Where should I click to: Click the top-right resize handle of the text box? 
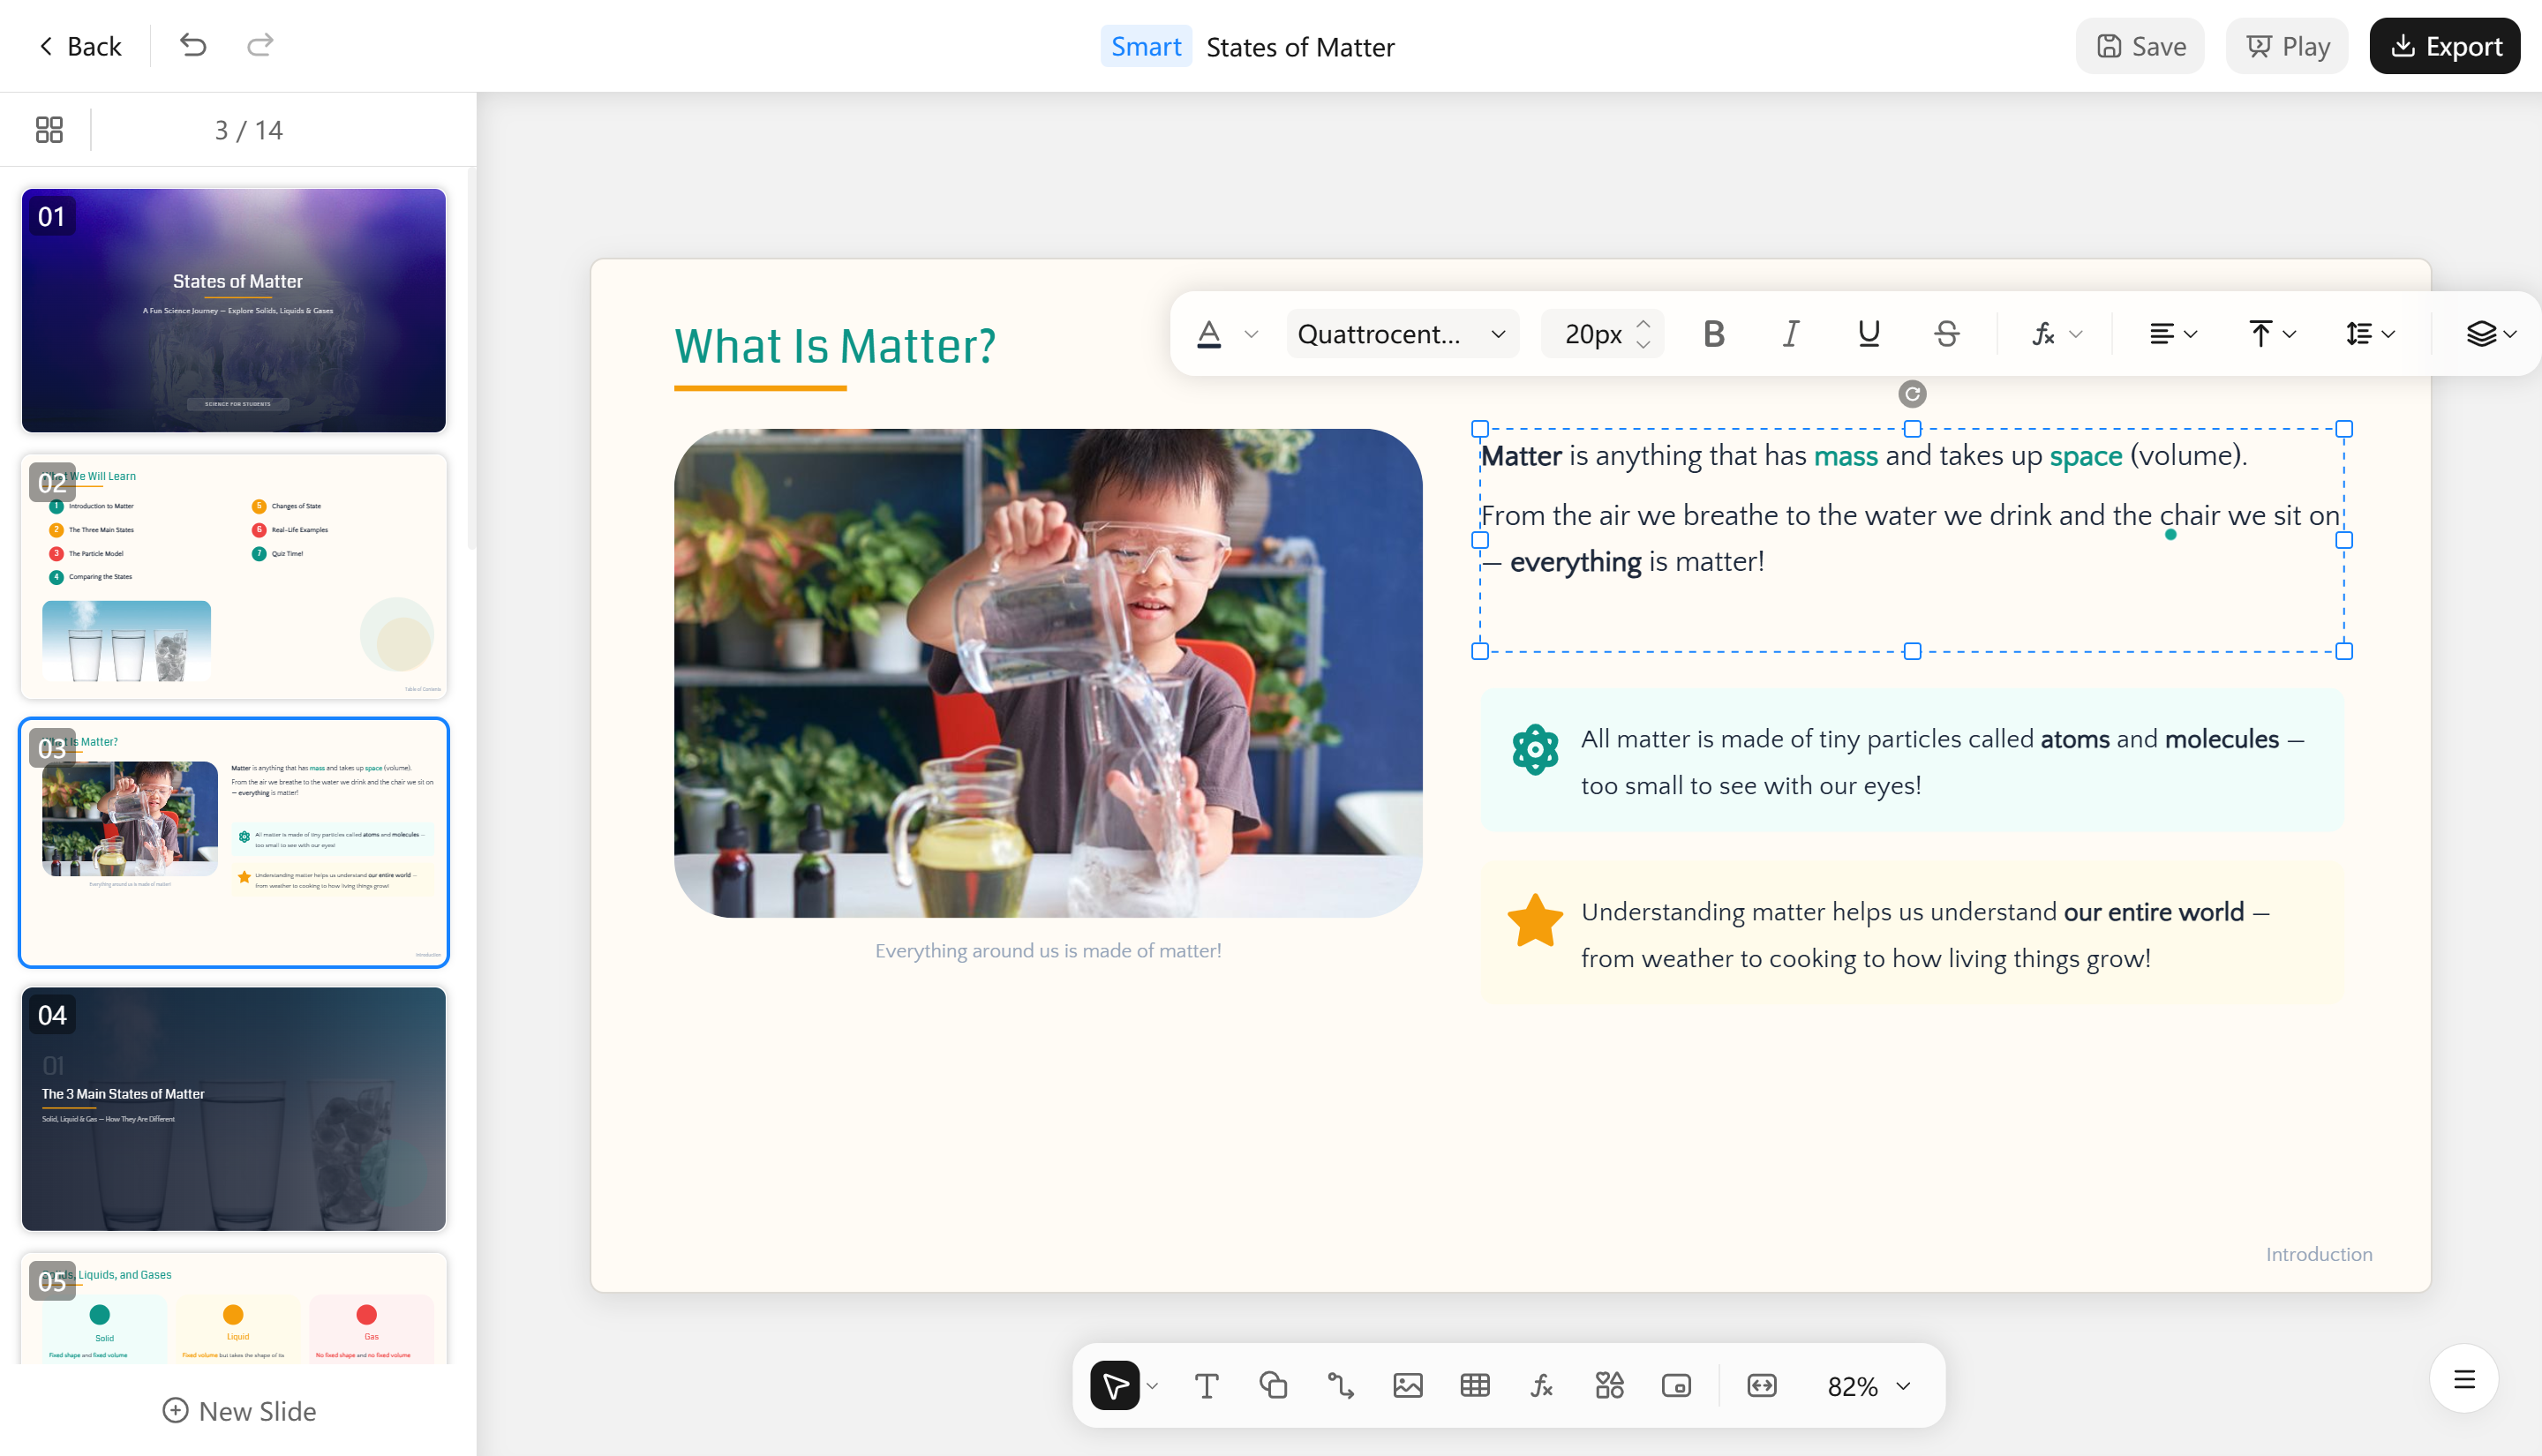[2343, 429]
